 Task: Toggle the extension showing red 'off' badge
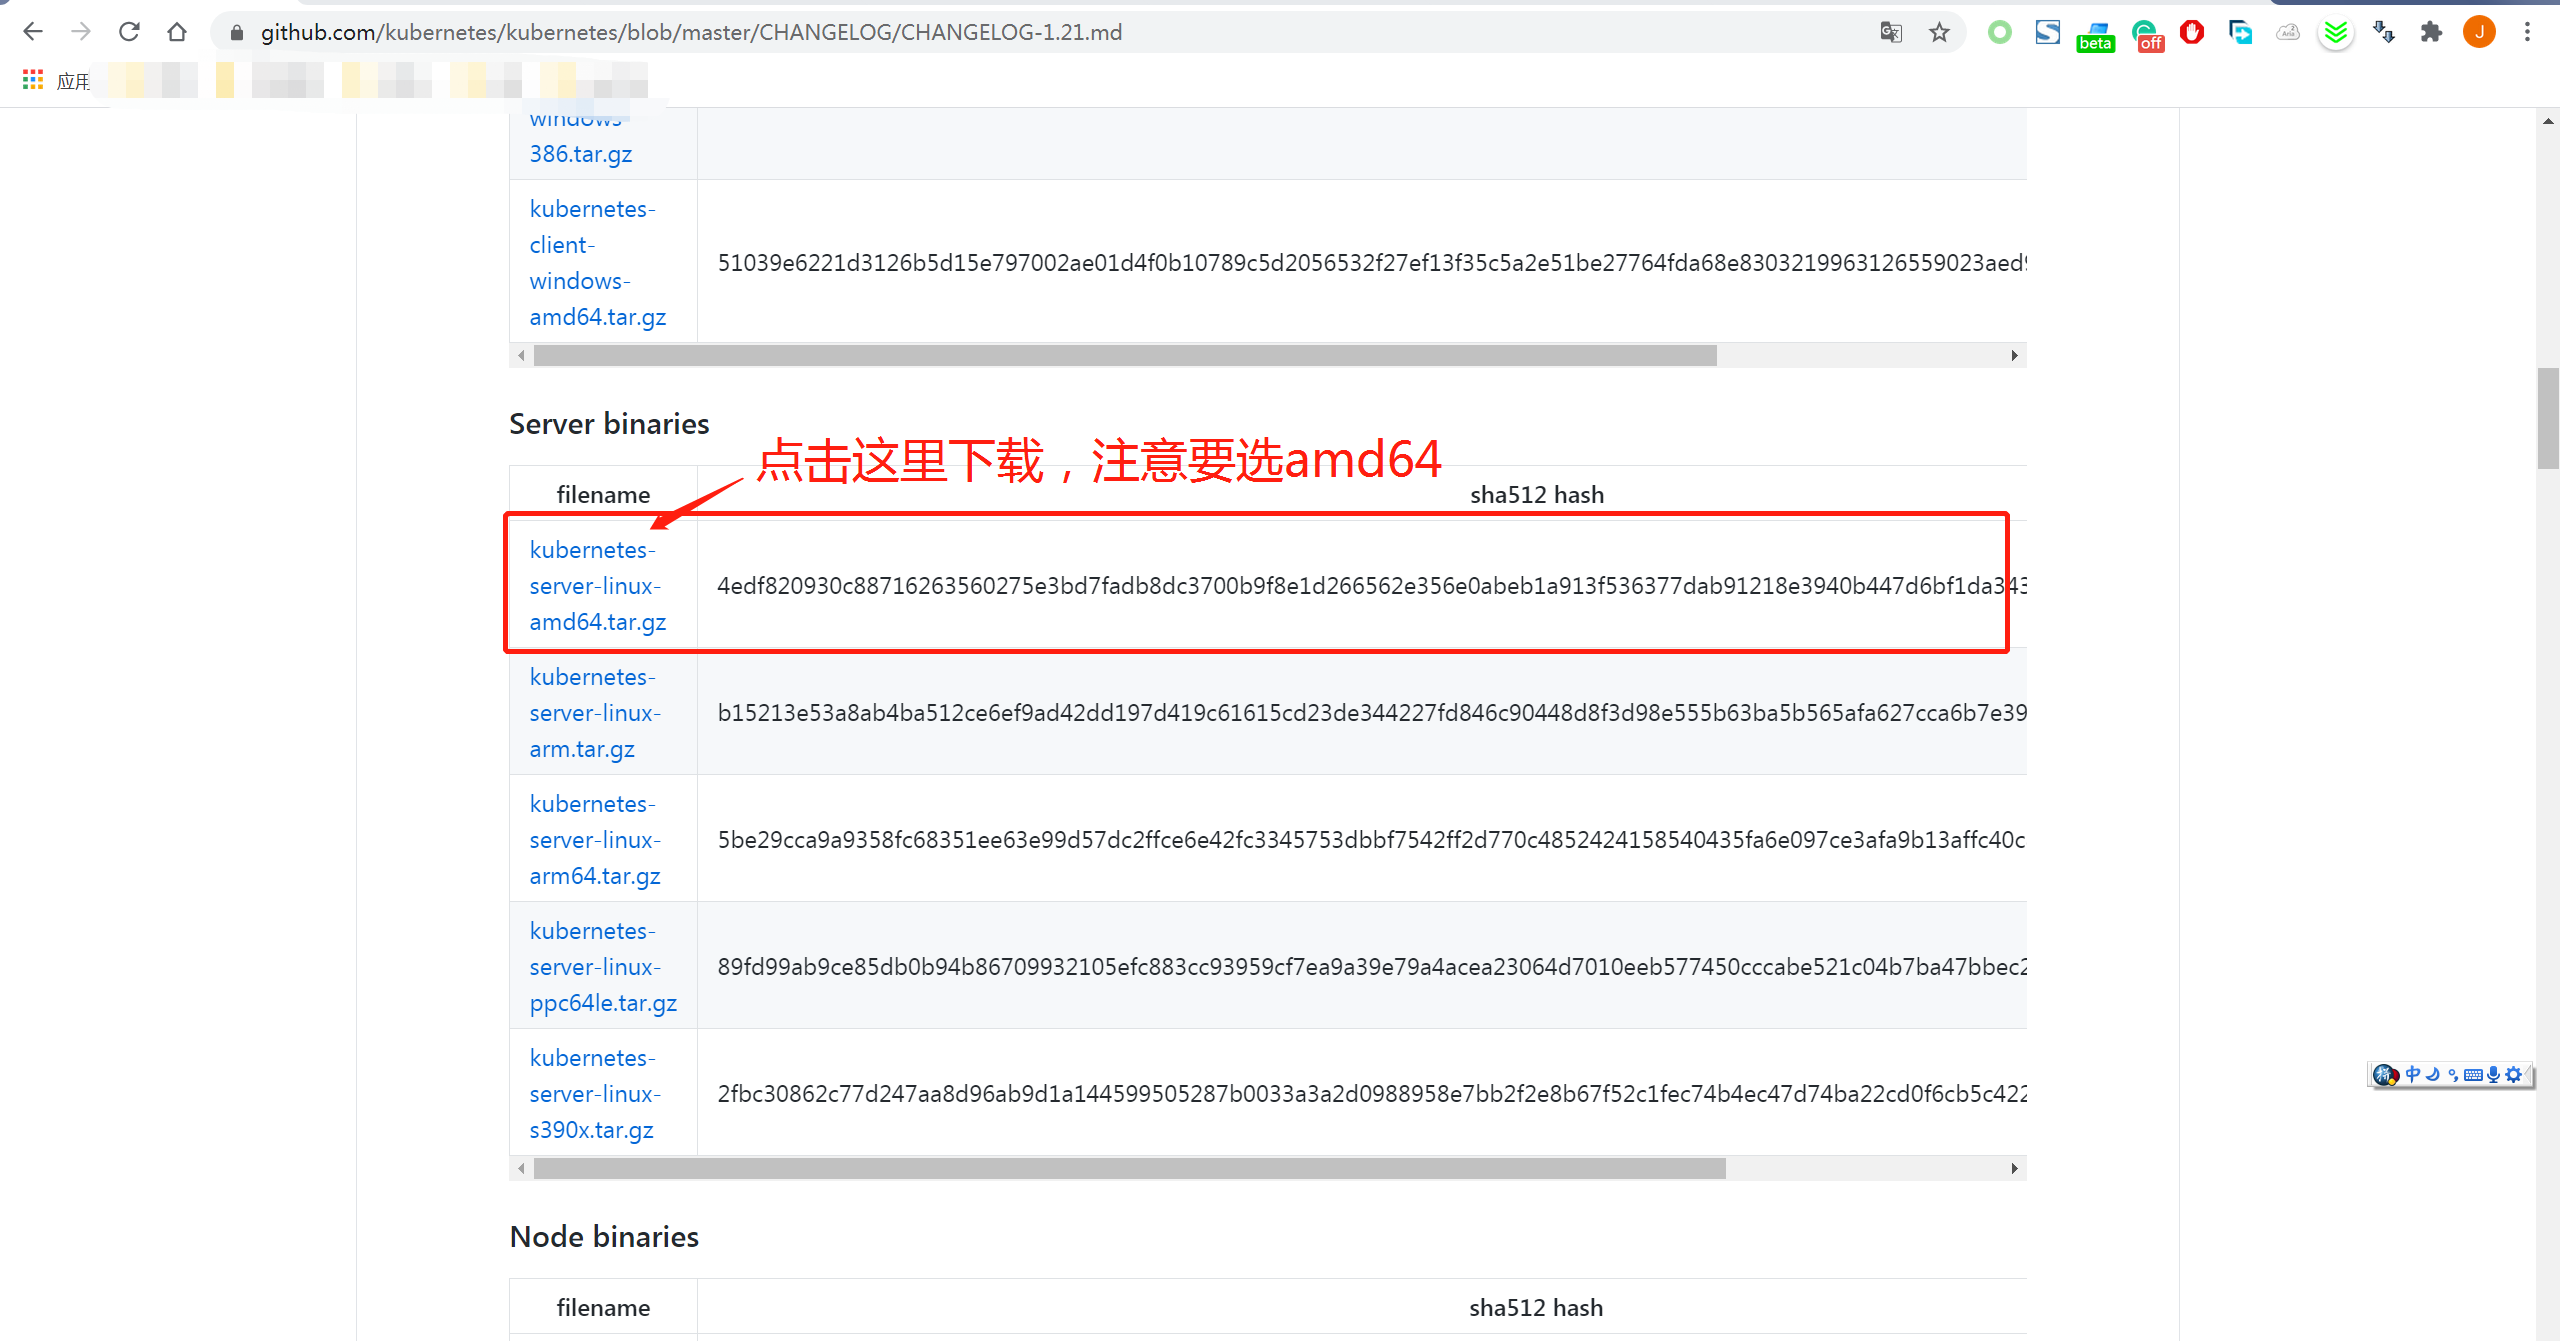pos(2146,34)
